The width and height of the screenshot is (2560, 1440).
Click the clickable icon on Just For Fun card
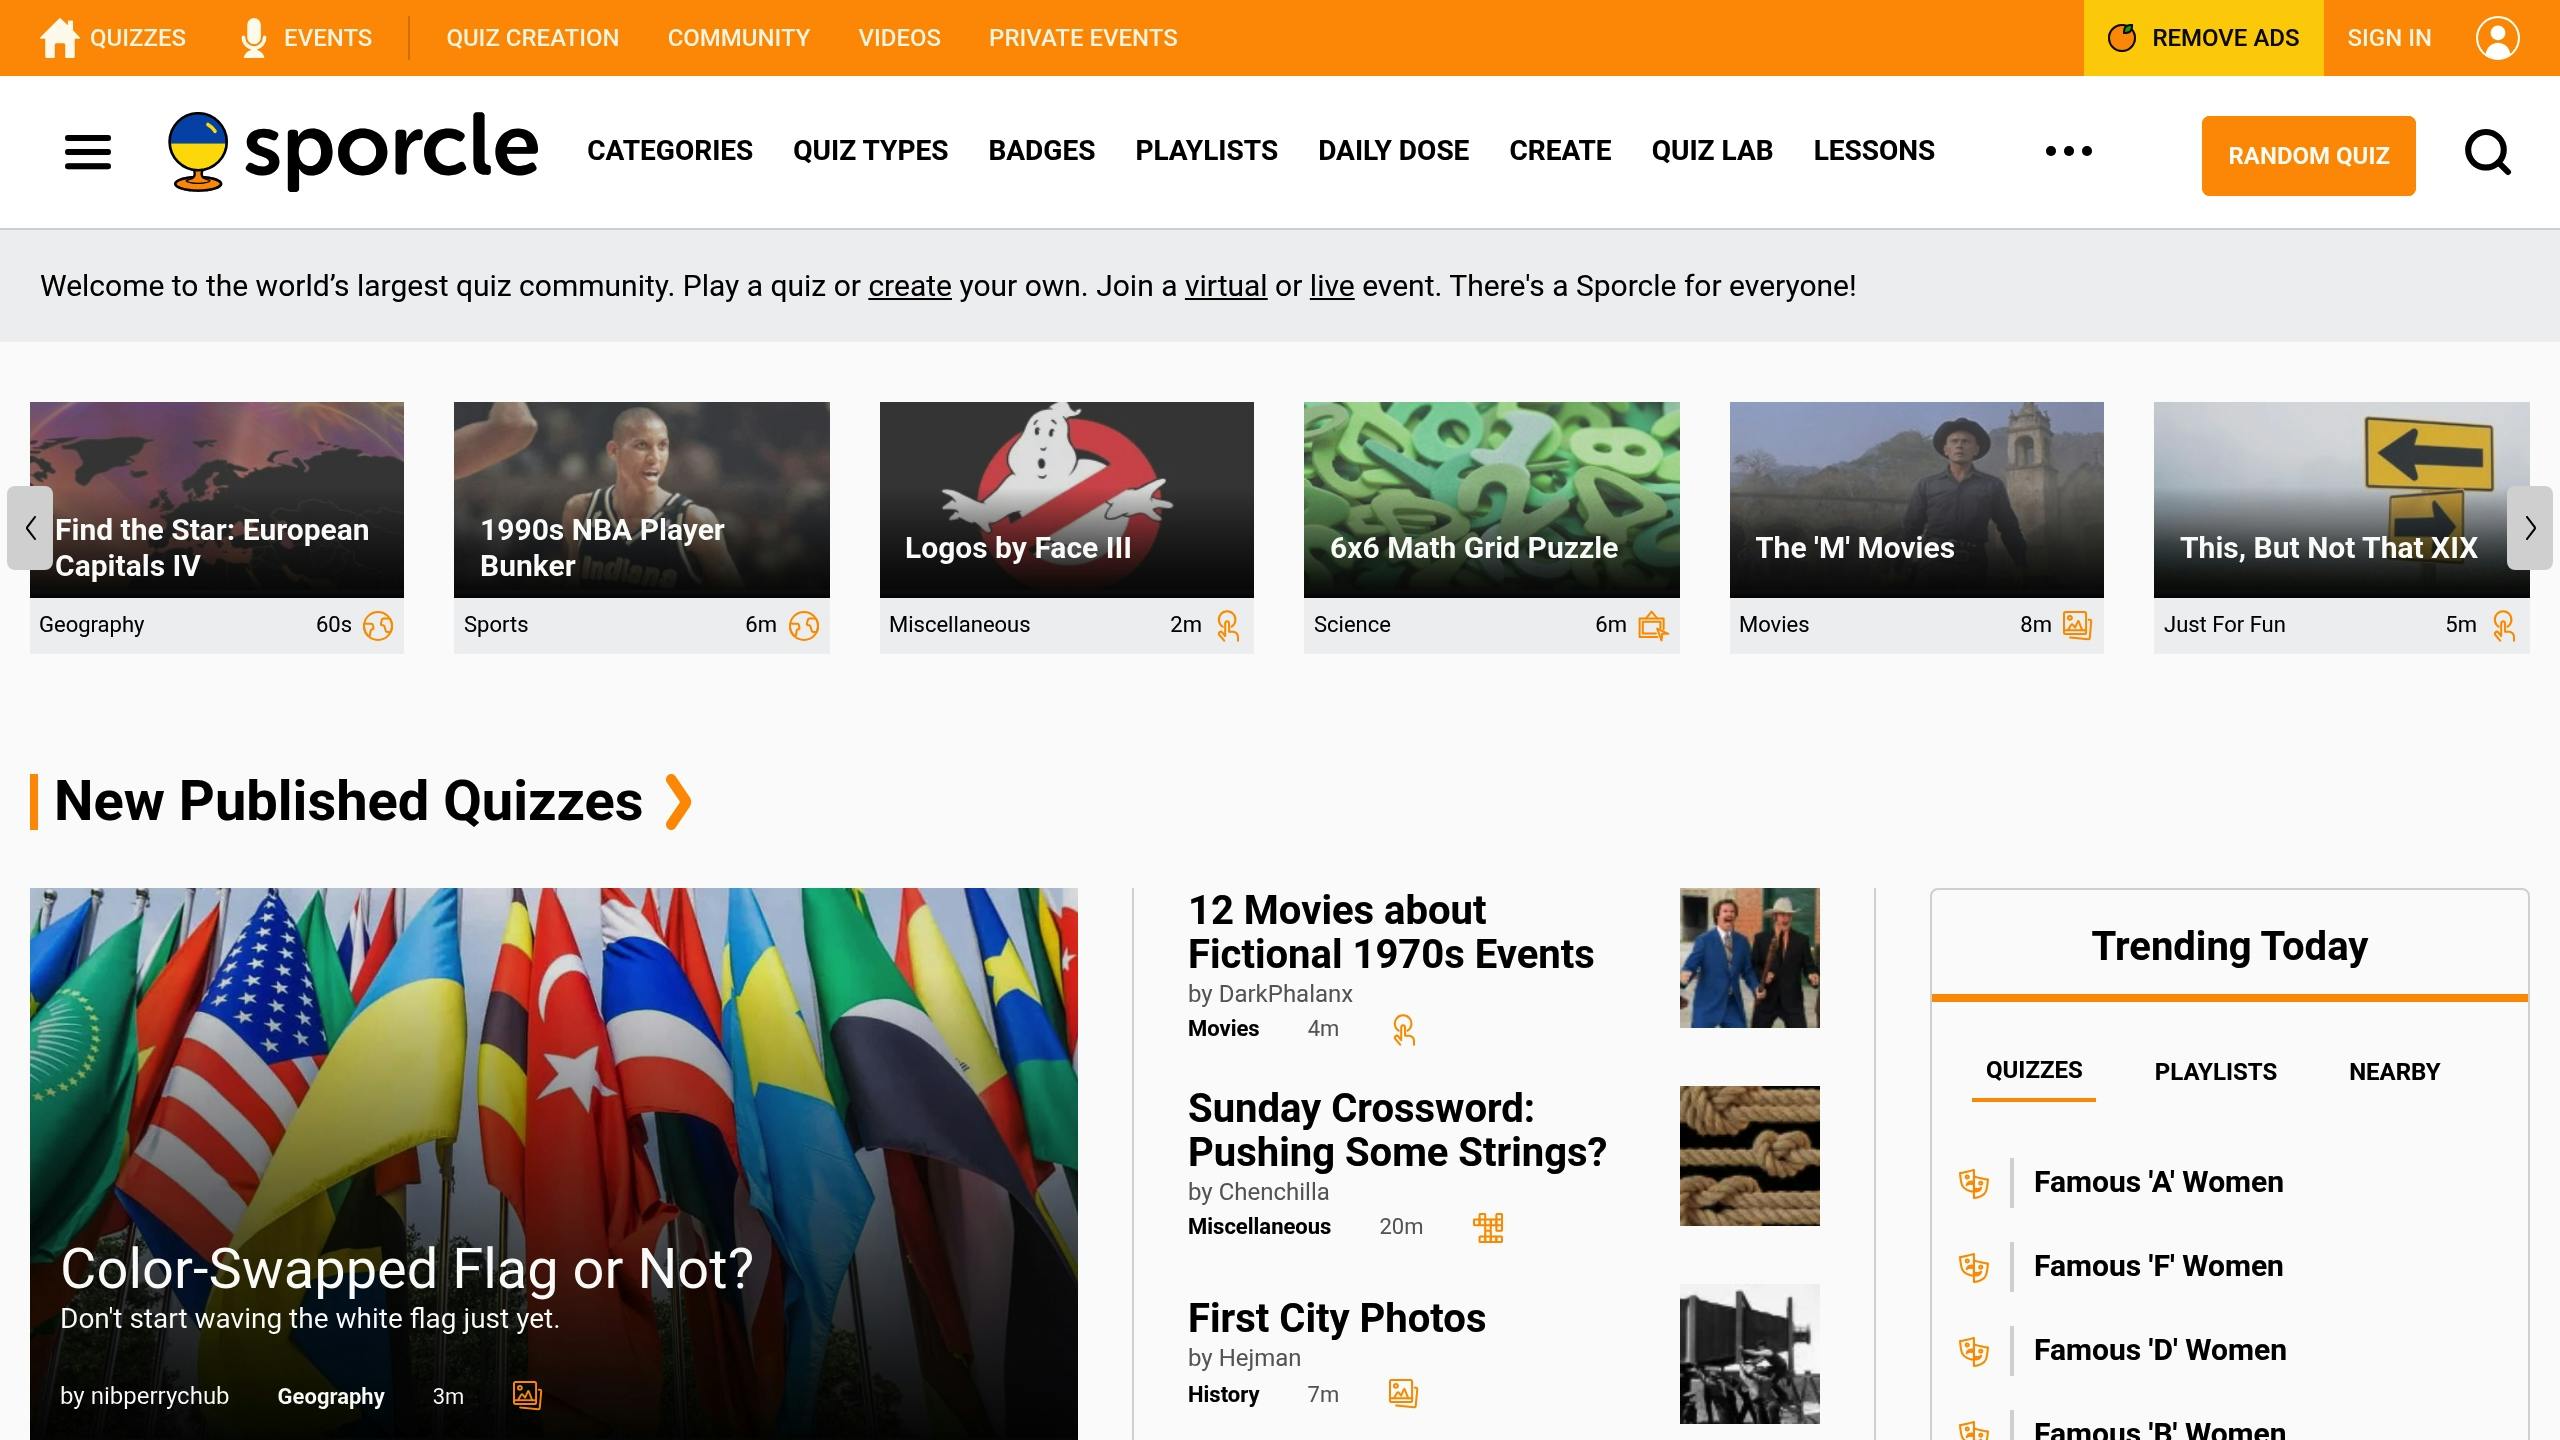coord(2504,626)
